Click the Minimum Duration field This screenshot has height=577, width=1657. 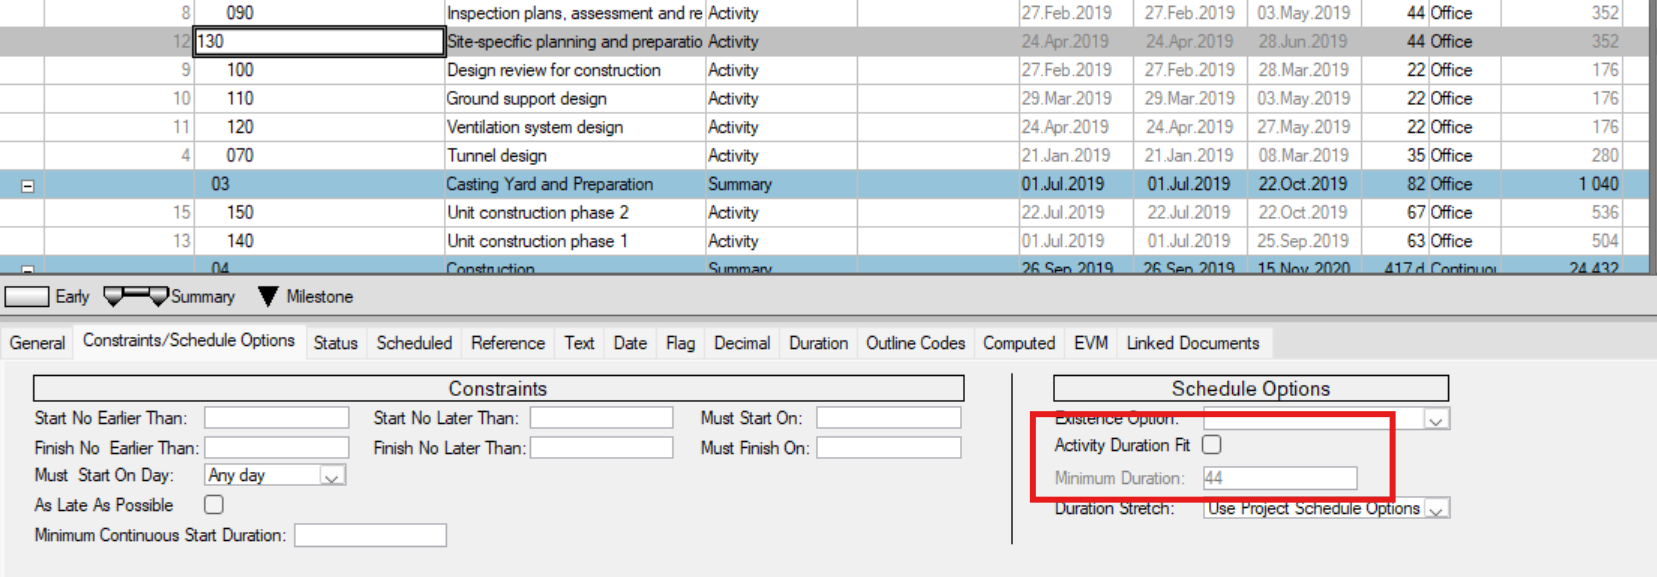pyautogui.click(x=1280, y=478)
